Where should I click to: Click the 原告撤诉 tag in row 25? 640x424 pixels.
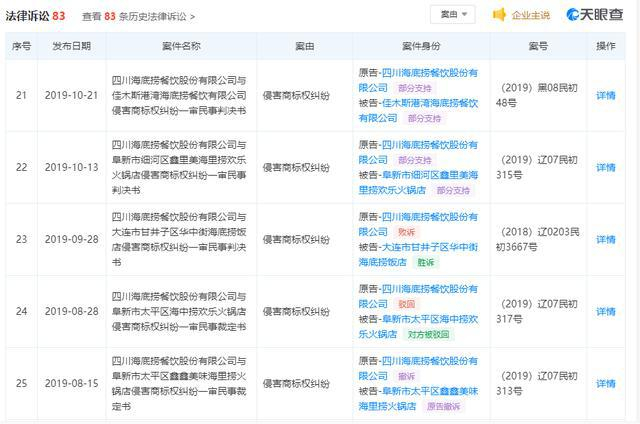(443, 406)
